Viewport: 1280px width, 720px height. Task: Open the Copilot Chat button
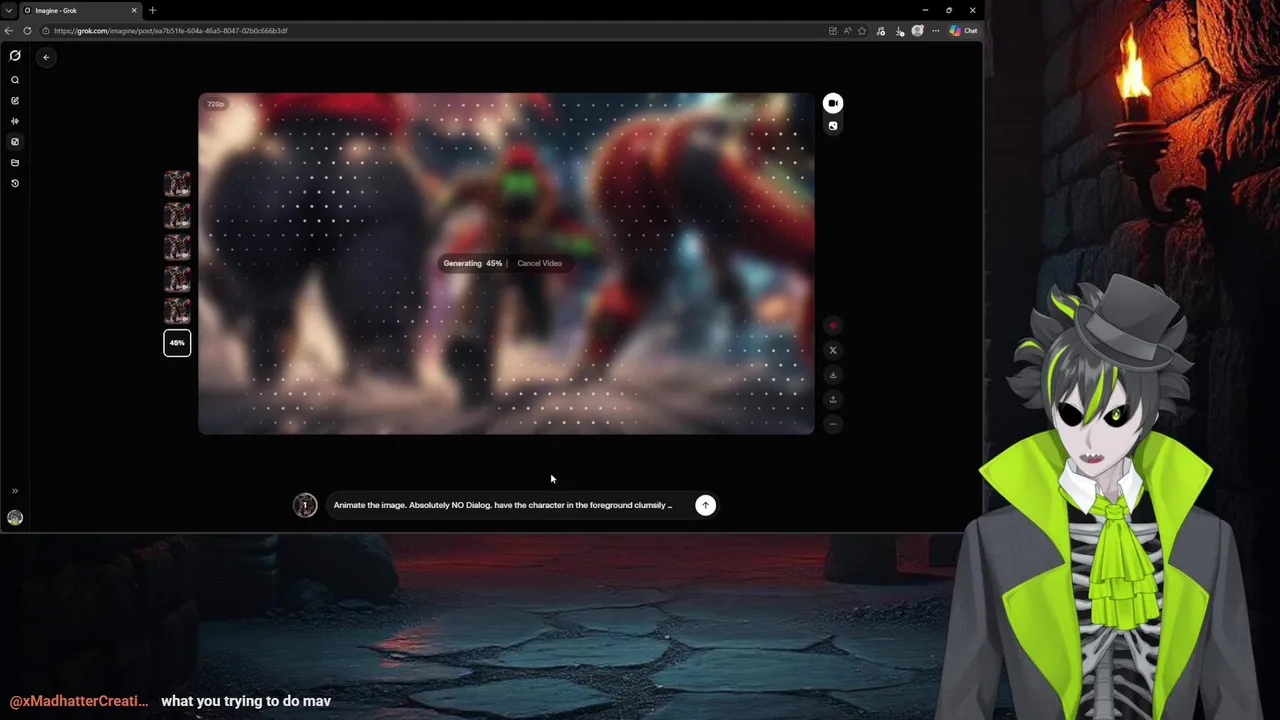click(964, 31)
